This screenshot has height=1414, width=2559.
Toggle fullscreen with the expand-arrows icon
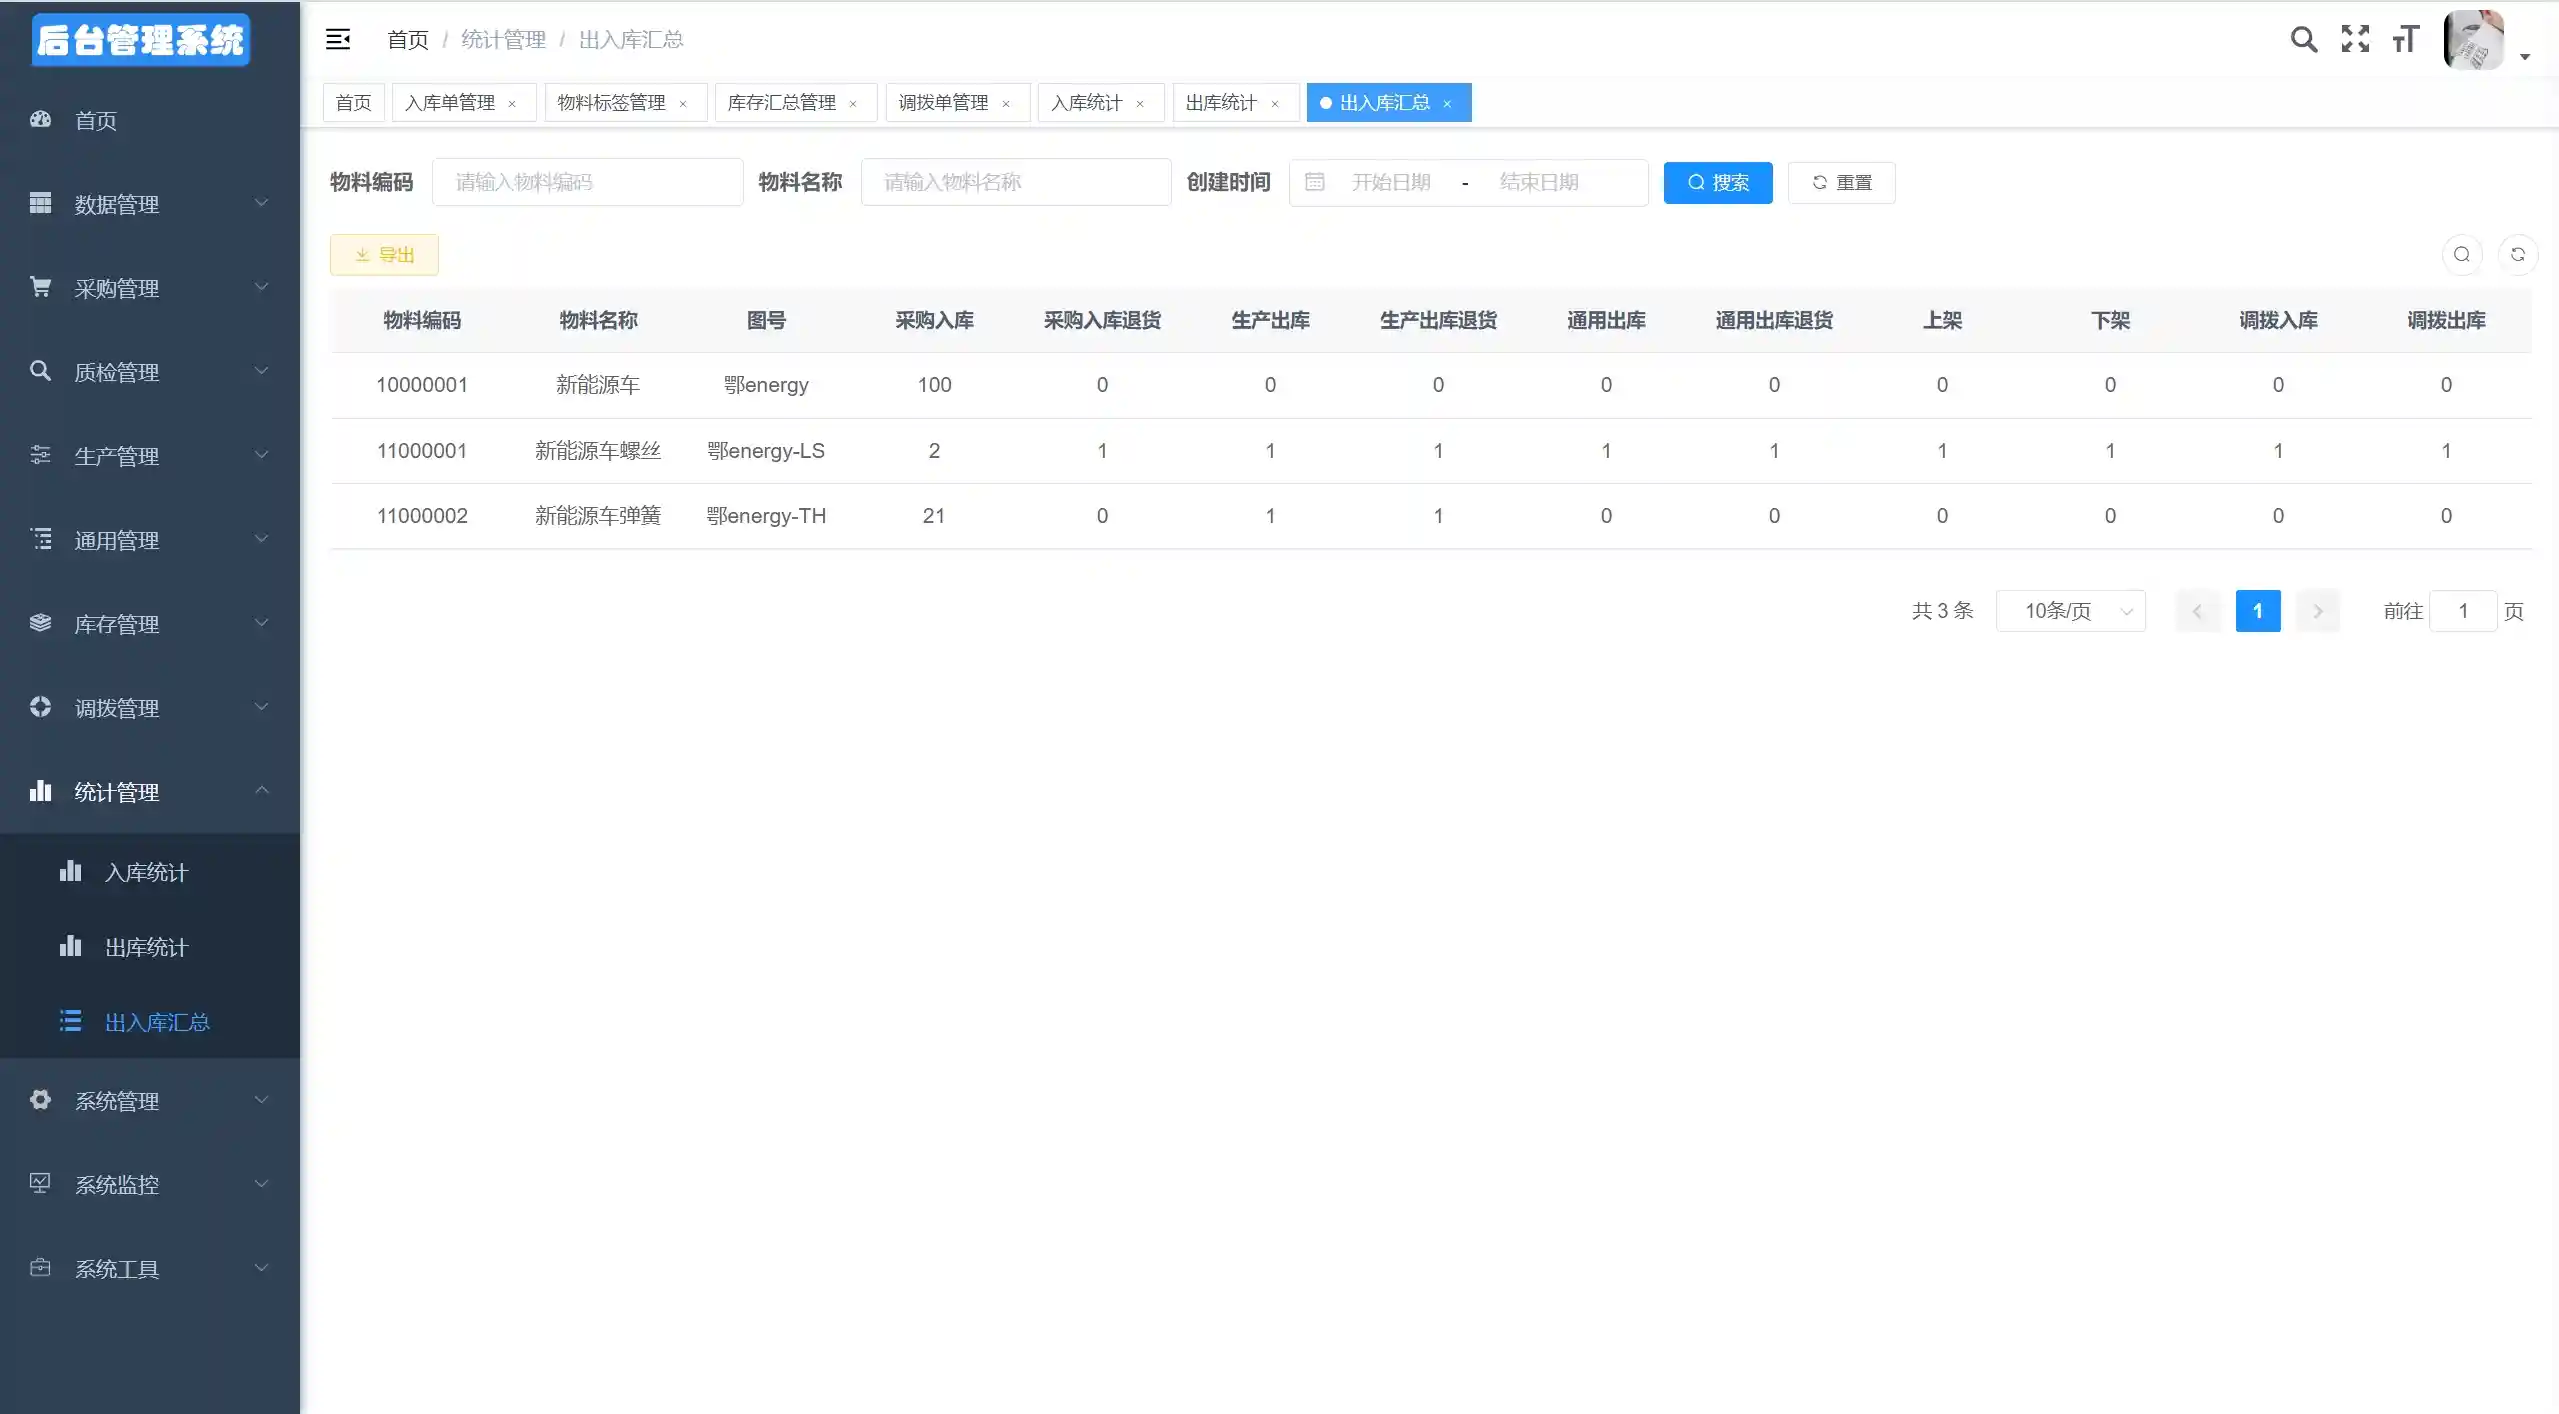click(x=2355, y=39)
